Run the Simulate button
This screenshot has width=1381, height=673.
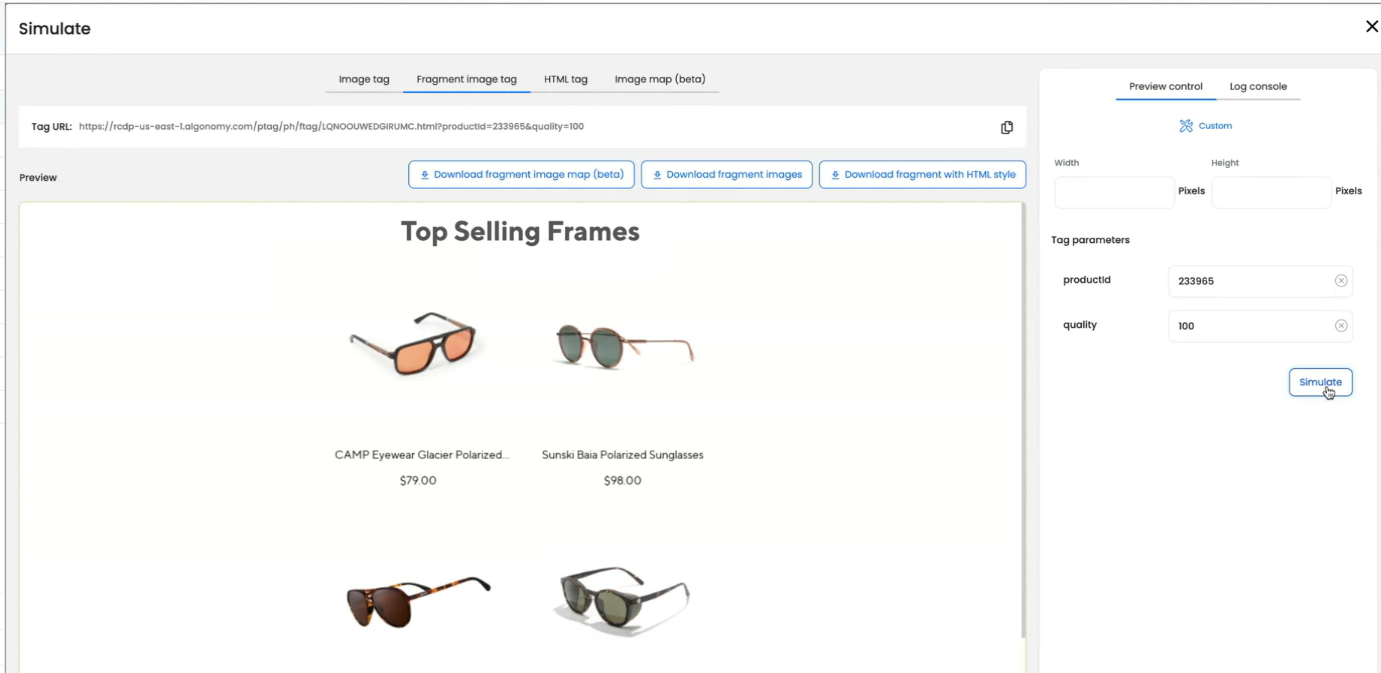1320,382
